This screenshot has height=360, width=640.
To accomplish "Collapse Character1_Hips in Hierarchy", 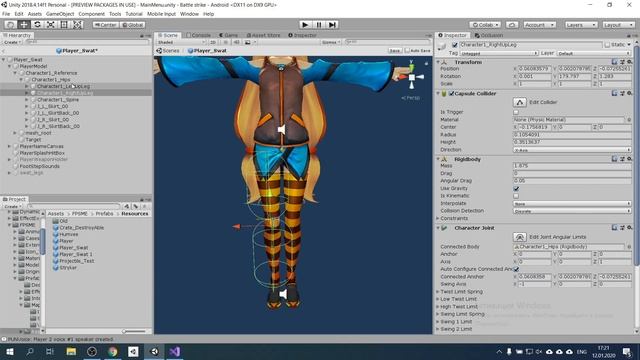I will point(21,80).
